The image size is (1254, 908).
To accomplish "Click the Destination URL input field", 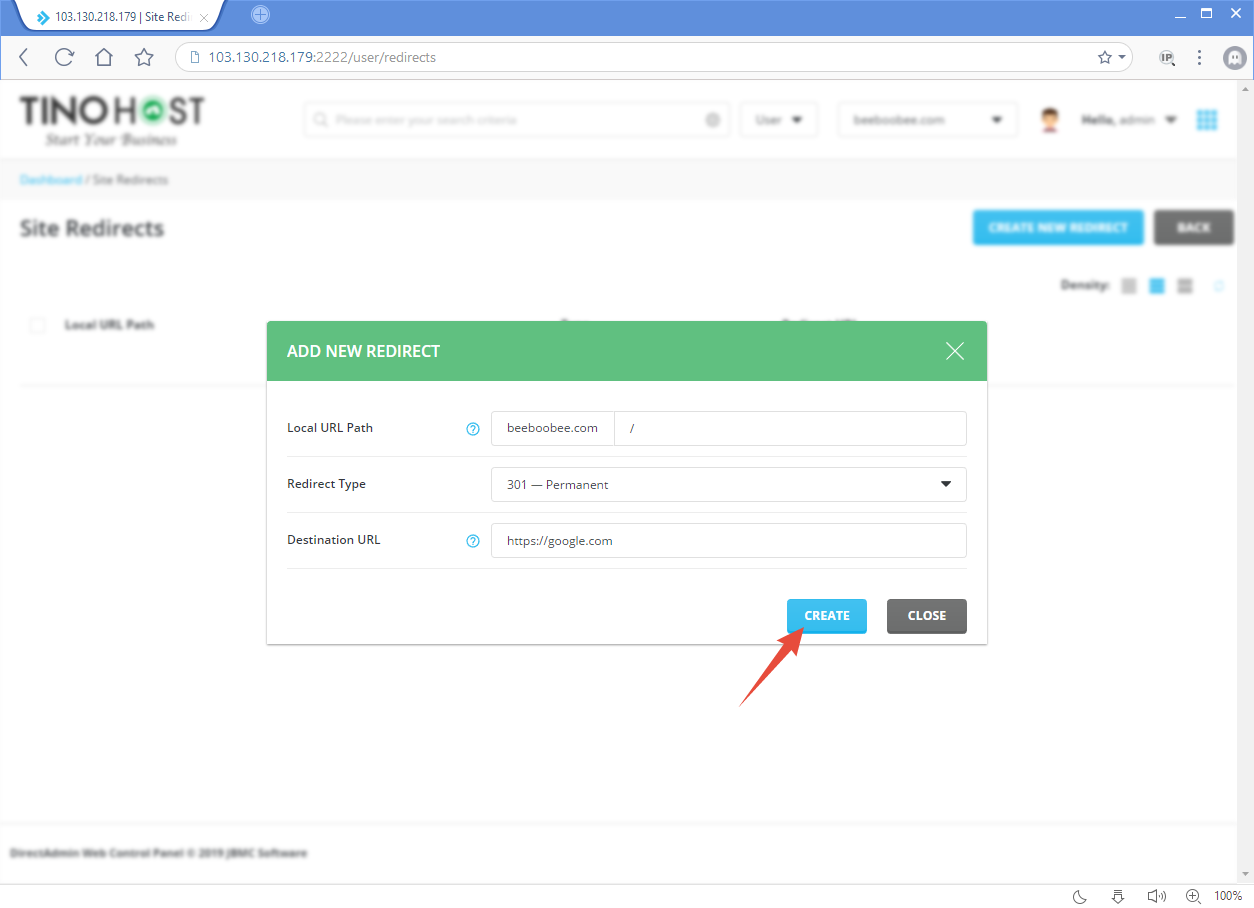I will click(x=728, y=540).
